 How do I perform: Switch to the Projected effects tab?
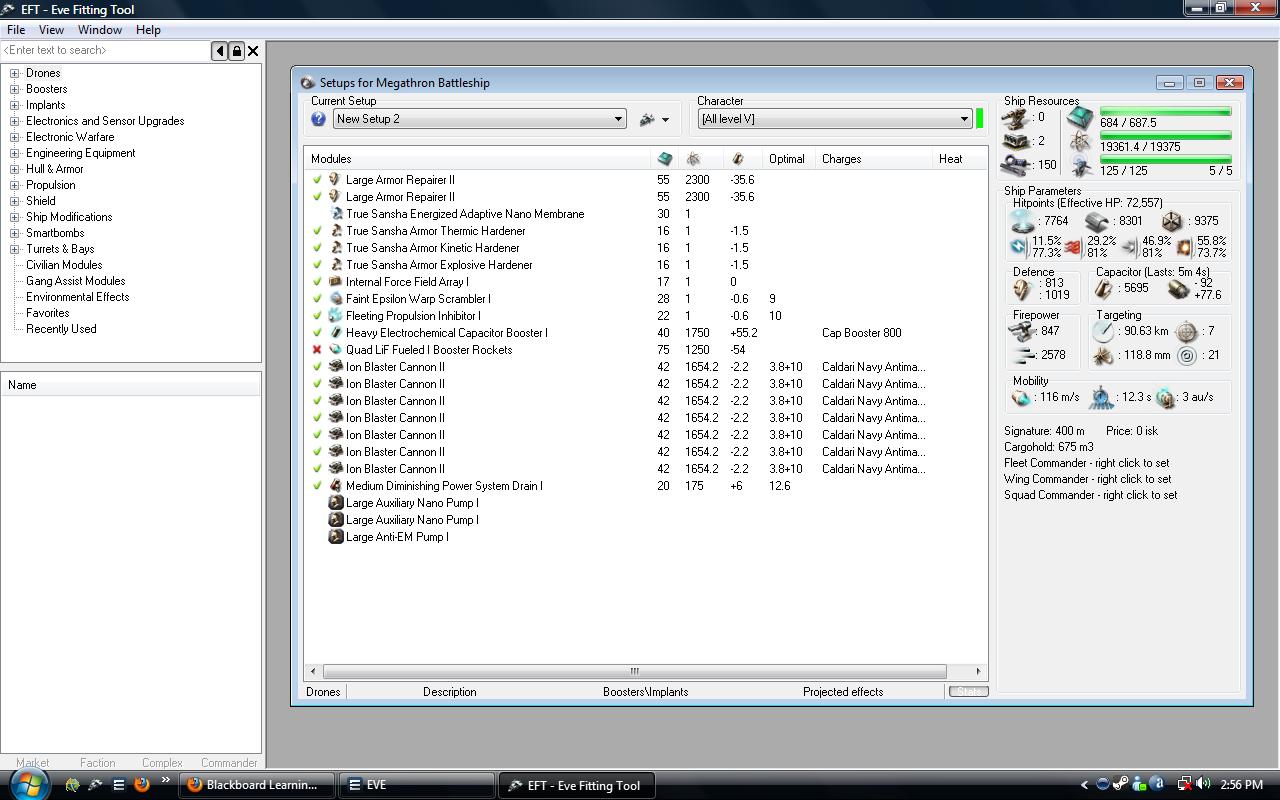[x=843, y=692]
